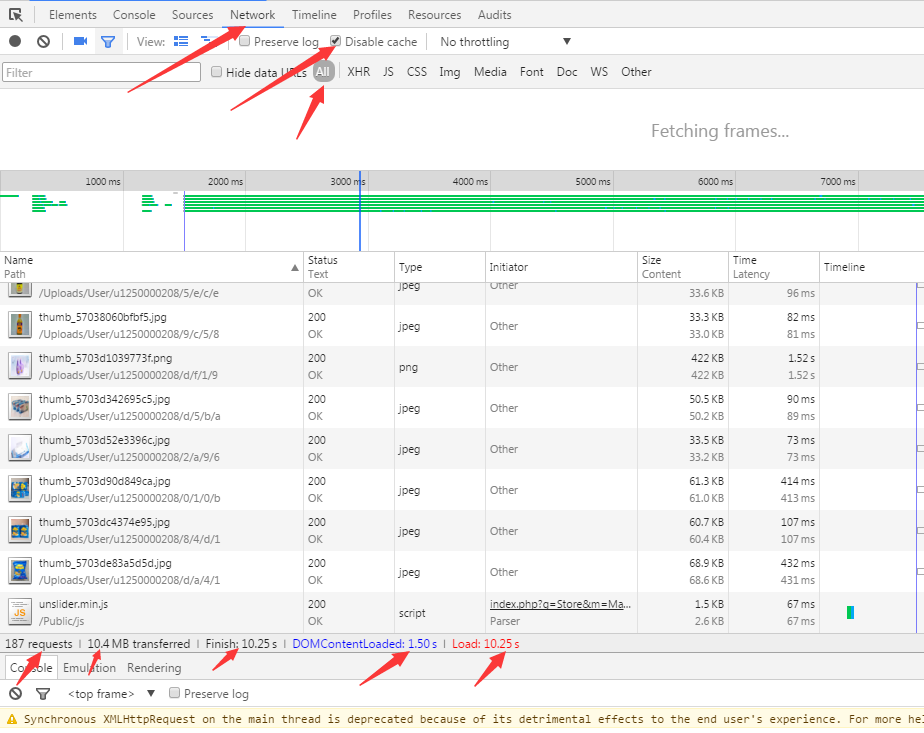Open the Resources tab
Image resolution: width=924 pixels, height=733 pixels.
(x=434, y=15)
